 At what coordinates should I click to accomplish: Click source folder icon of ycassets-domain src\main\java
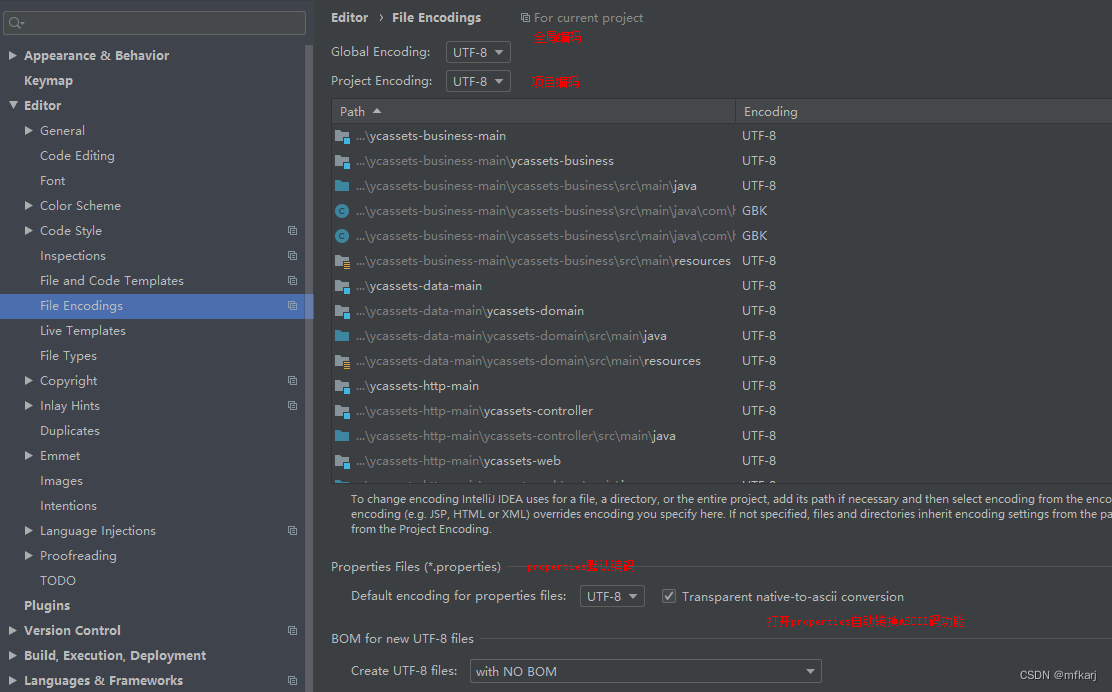tap(342, 336)
